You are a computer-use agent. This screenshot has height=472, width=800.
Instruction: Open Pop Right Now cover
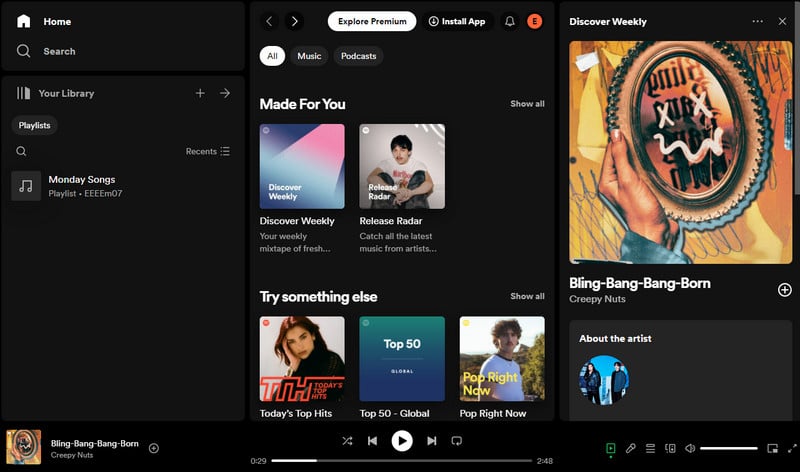(x=502, y=359)
